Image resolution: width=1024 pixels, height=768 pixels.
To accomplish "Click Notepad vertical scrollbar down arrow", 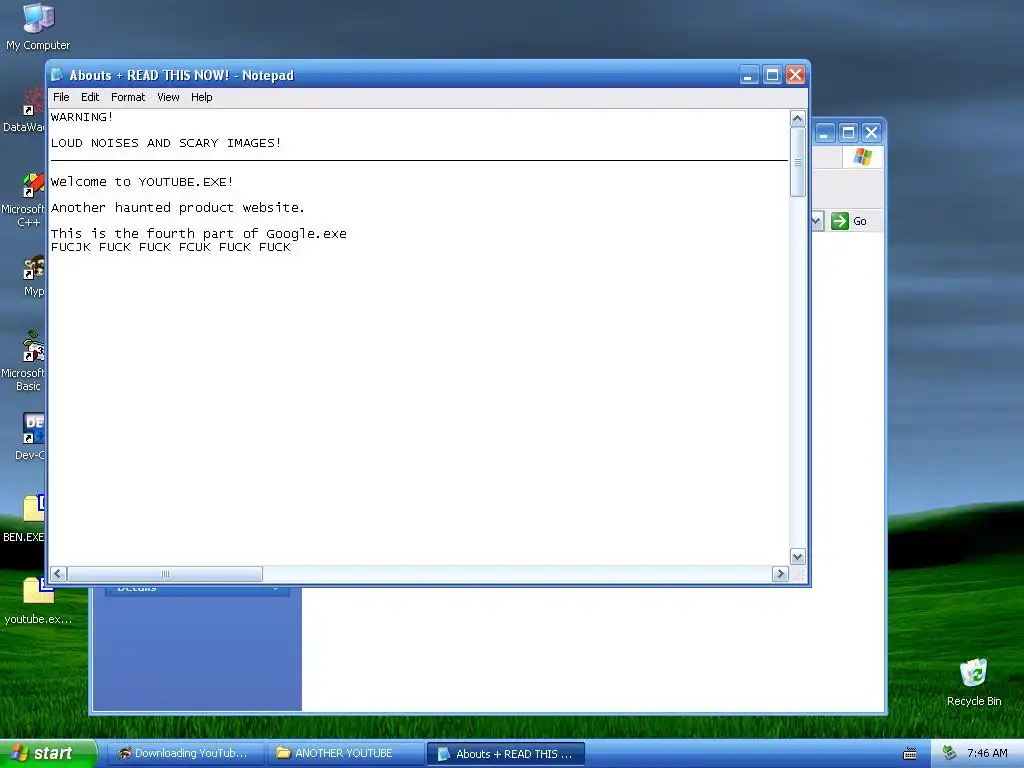I will click(797, 557).
